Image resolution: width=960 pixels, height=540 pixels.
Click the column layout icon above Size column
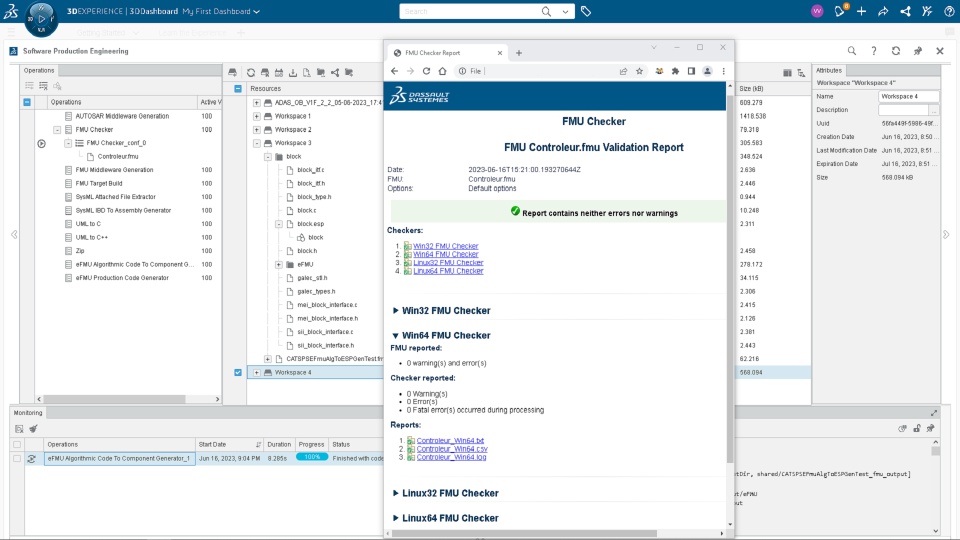787,73
